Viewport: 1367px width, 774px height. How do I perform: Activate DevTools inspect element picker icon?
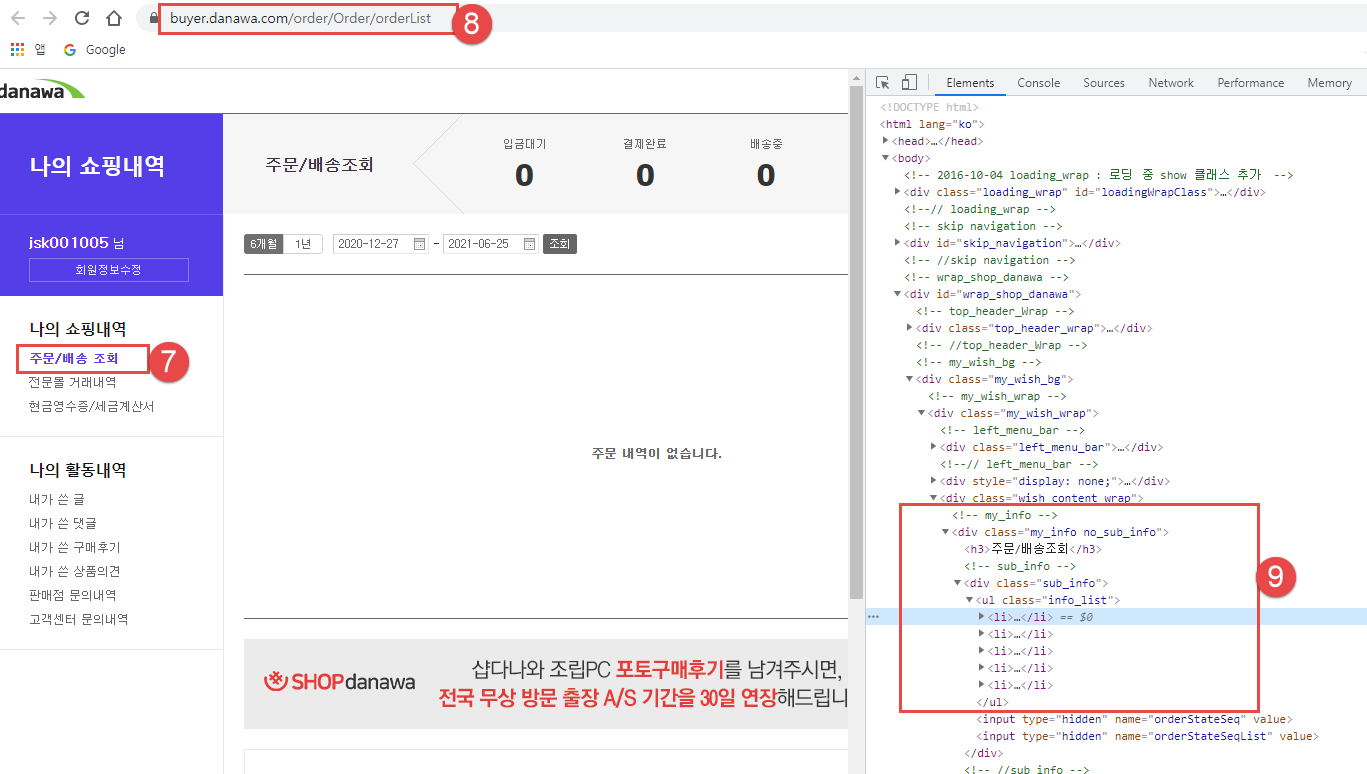click(x=883, y=83)
